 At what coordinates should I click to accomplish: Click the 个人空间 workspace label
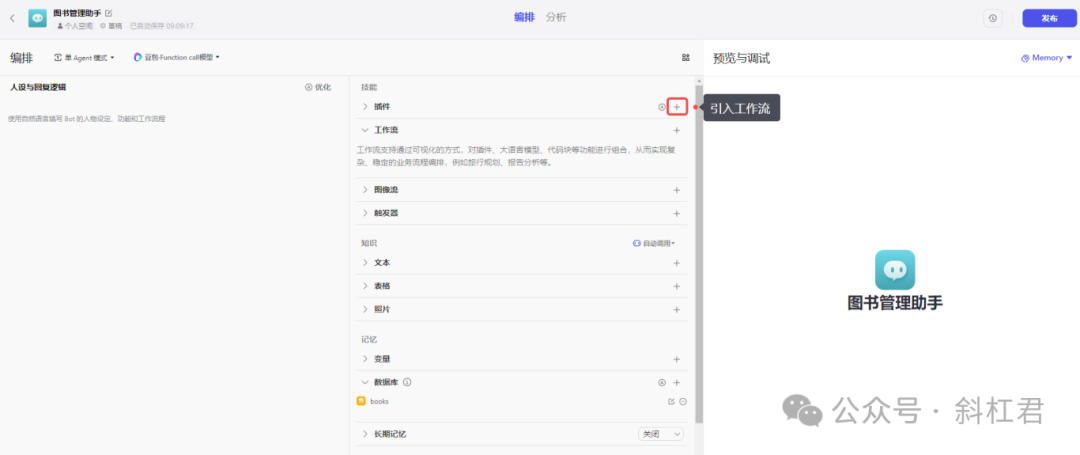pyautogui.click(x=75, y=26)
